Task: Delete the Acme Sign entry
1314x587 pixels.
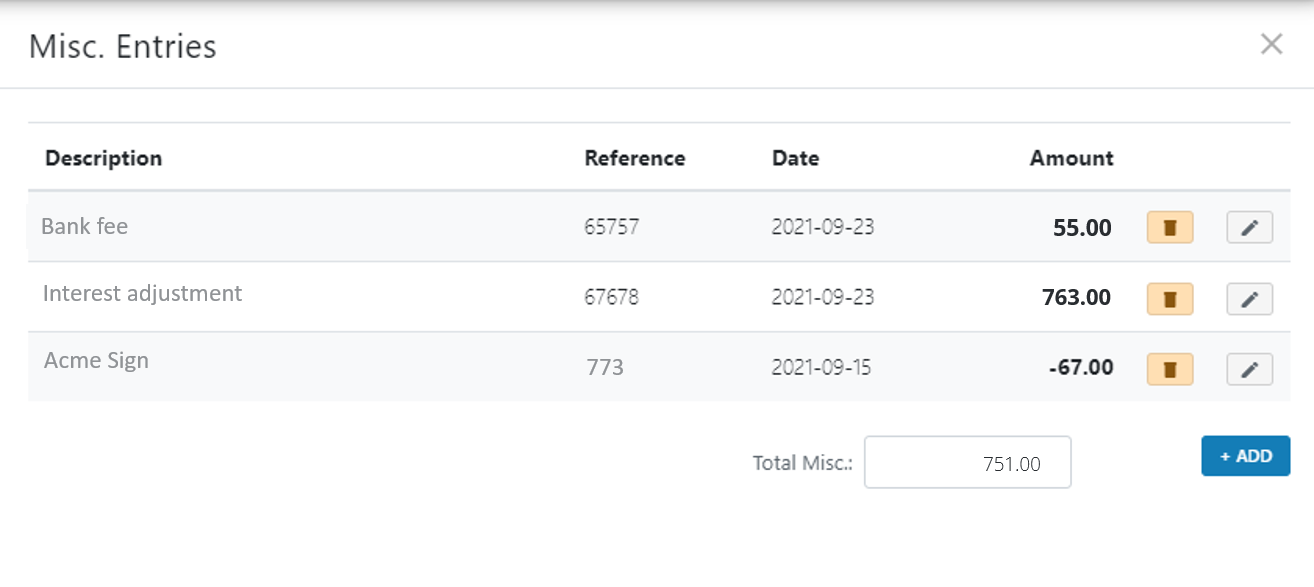Action: 1169,368
